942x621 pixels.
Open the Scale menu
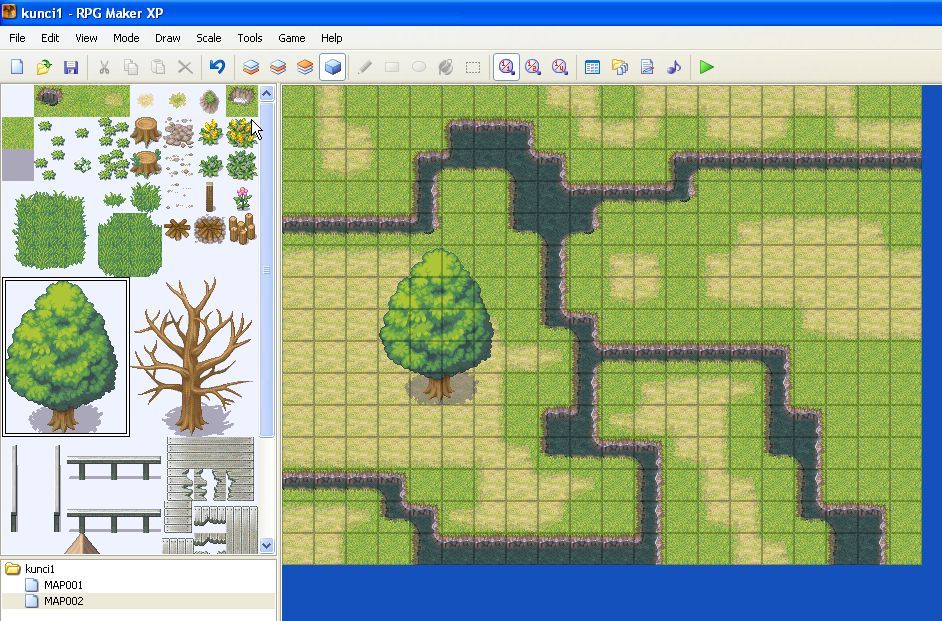[x=208, y=38]
